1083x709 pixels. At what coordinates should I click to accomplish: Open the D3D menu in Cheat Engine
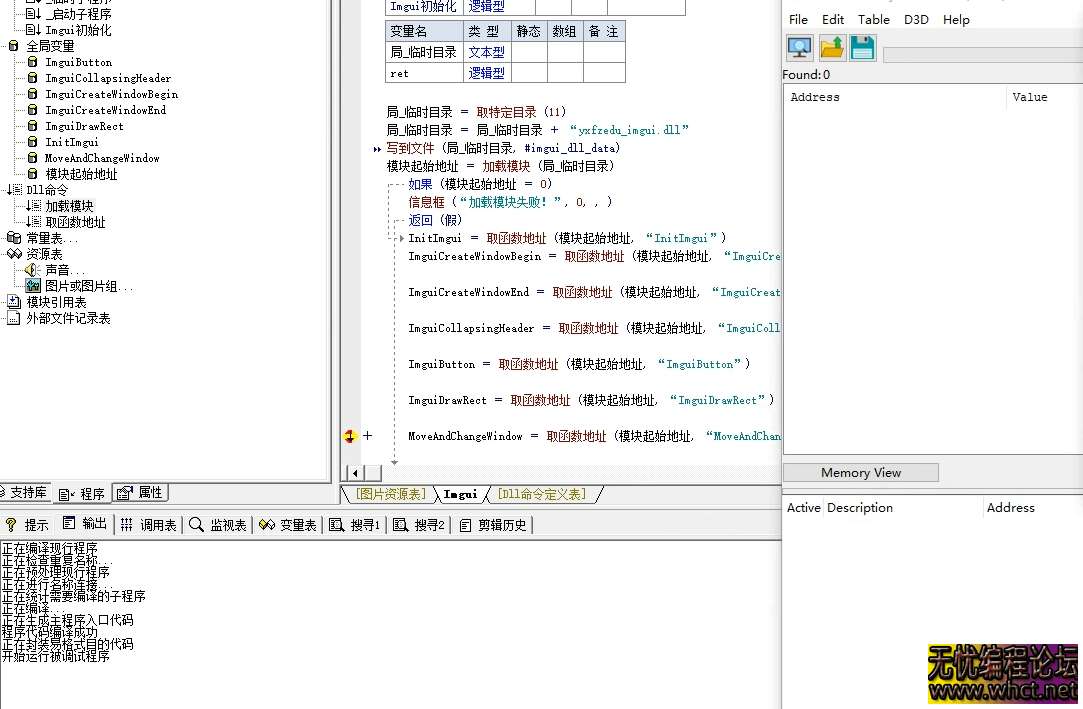click(x=916, y=19)
